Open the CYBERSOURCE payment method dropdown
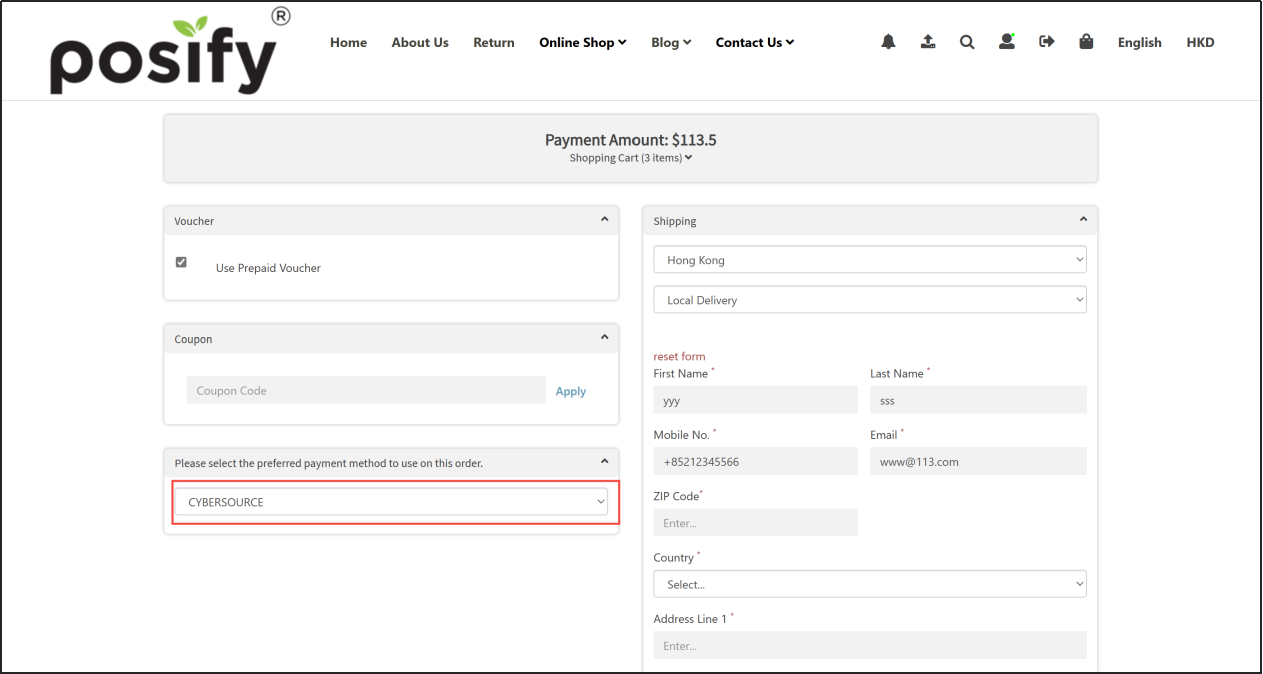The width and height of the screenshot is (1263, 674). click(x=391, y=502)
